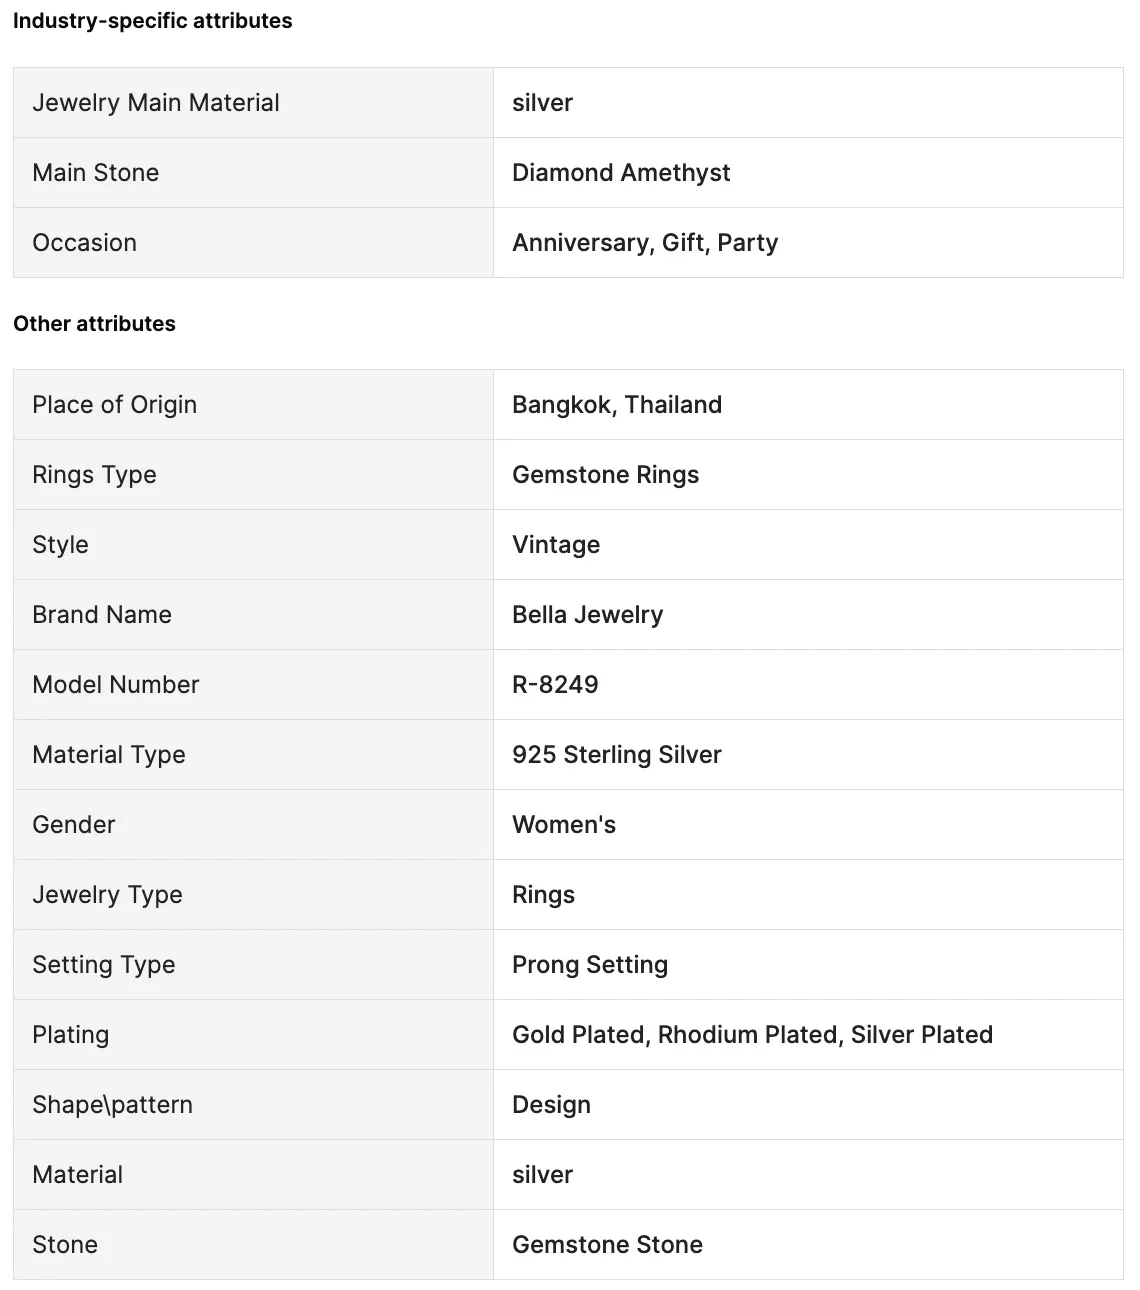Click the Women's gender value
Image resolution: width=1140 pixels, height=1290 pixels.
[564, 825]
